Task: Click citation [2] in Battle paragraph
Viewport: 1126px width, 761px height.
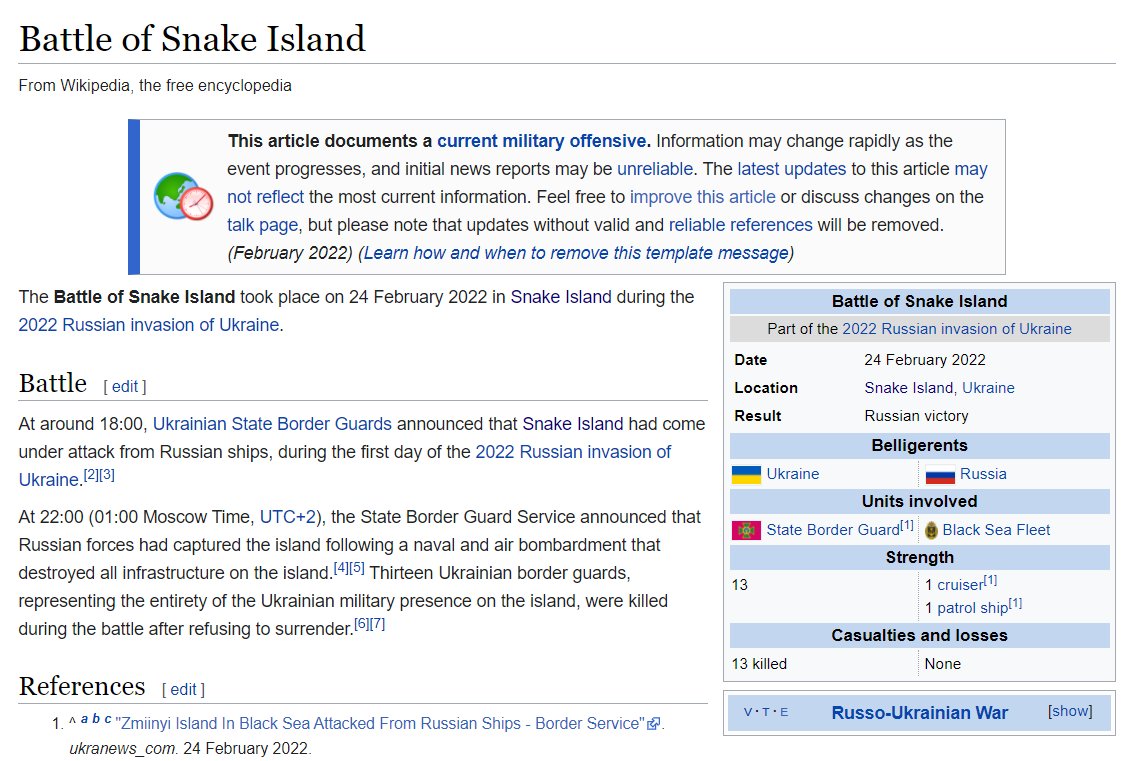Action: coord(91,475)
